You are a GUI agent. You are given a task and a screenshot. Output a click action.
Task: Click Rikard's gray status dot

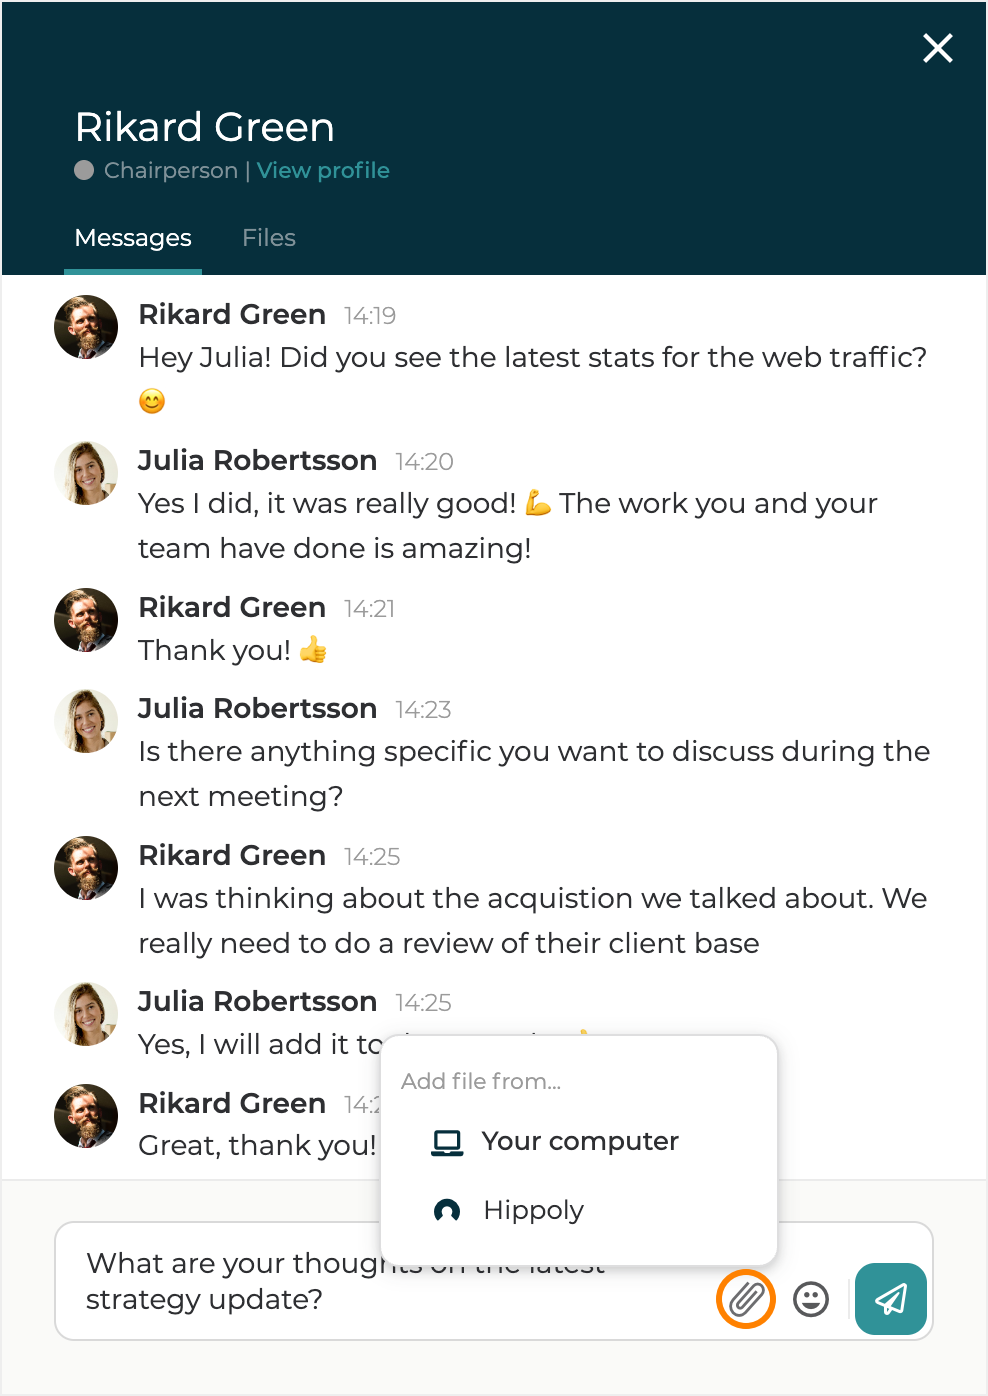point(84,170)
